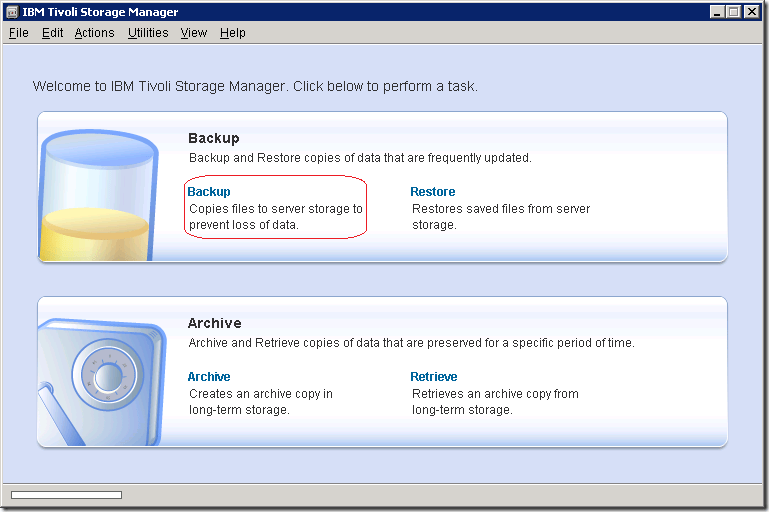Close the IBM Tivoli Storage Manager window

(x=753, y=12)
